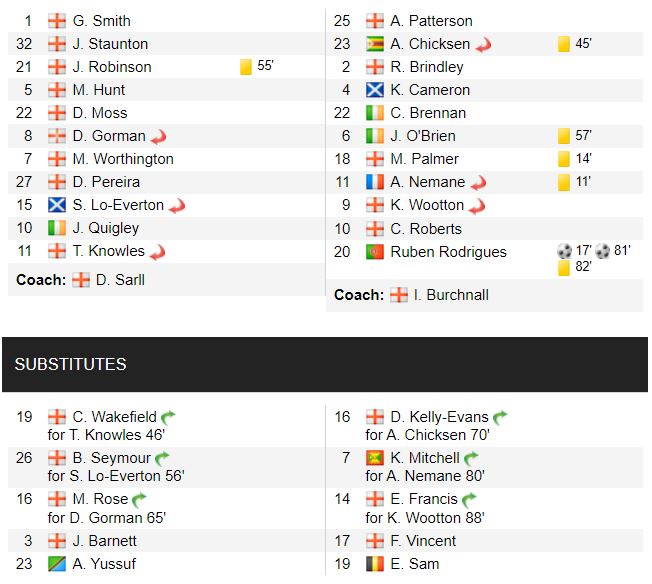Click the SUBSTITUTES section header
Viewport: 652px width, 584px height.
pos(71,364)
